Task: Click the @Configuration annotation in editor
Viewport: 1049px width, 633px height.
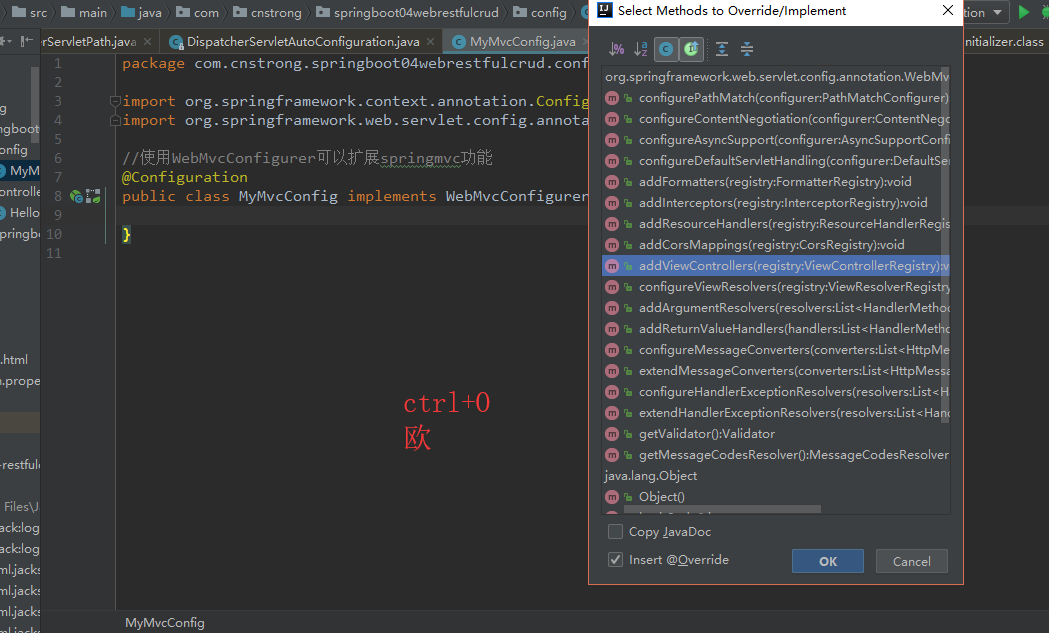Action: point(185,177)
